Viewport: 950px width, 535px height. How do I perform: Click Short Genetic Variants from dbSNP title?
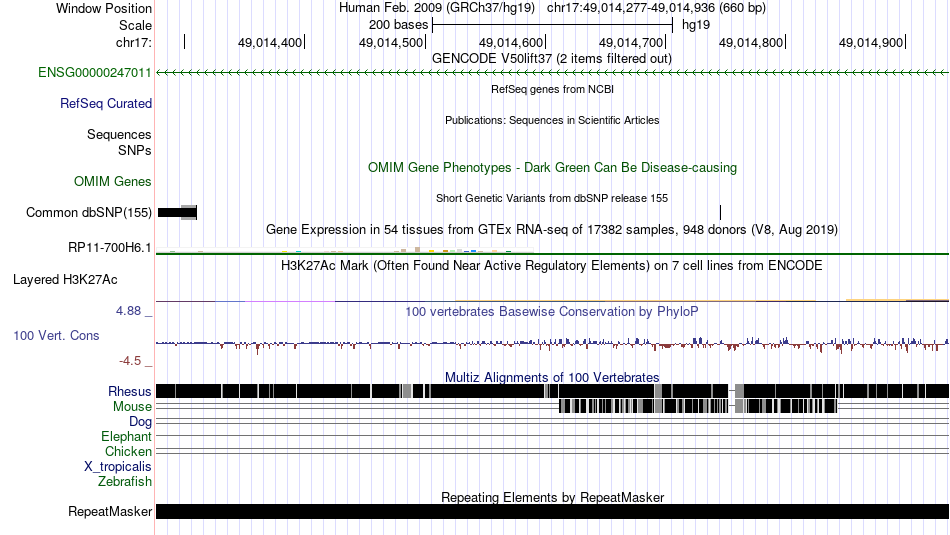(552, 199)
